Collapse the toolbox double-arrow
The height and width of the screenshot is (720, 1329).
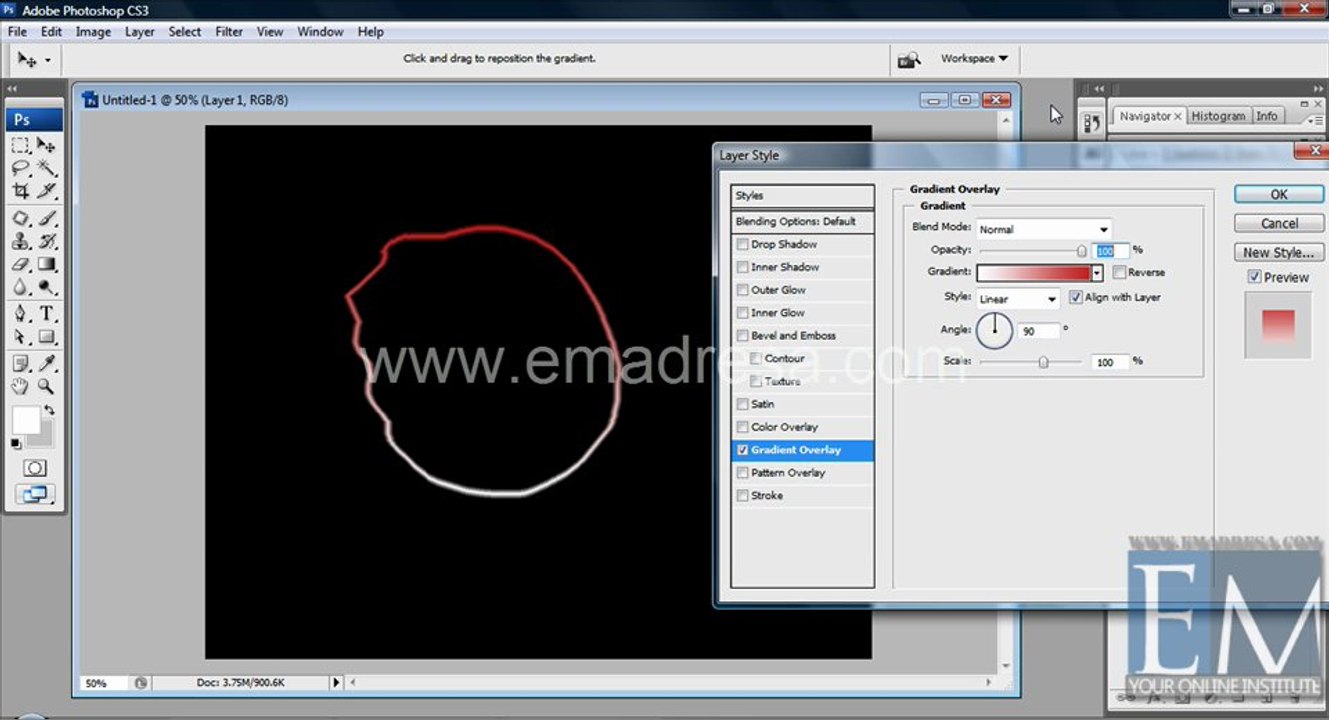tap(12, 89)
